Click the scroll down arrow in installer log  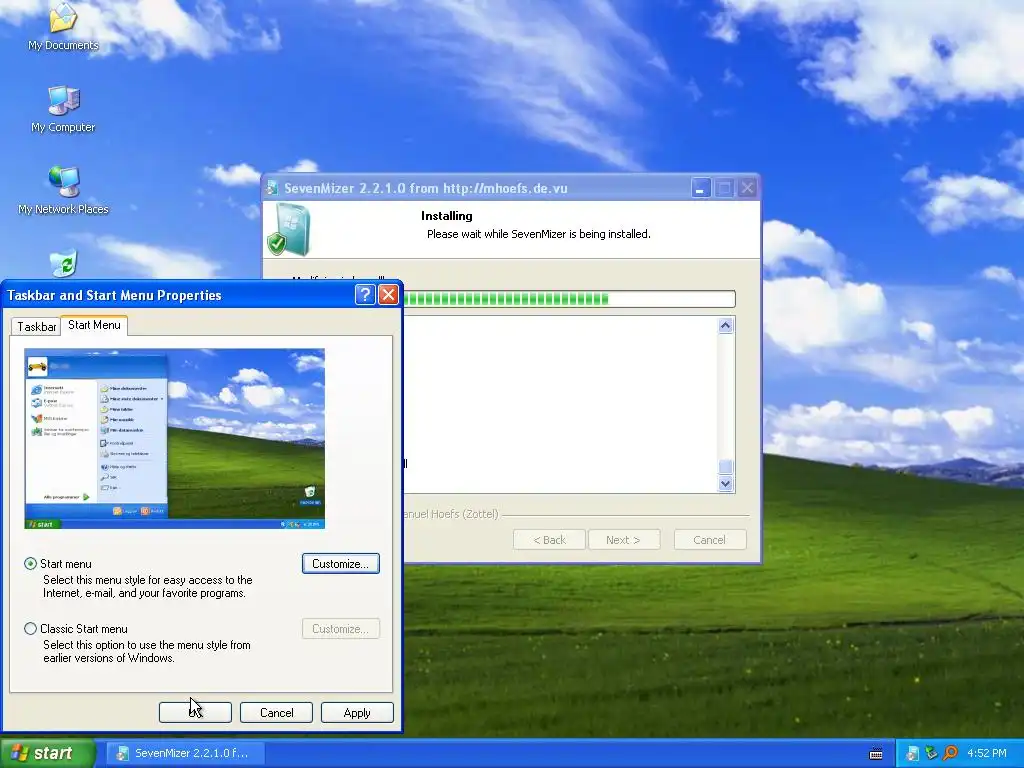[x=726, y=484]
